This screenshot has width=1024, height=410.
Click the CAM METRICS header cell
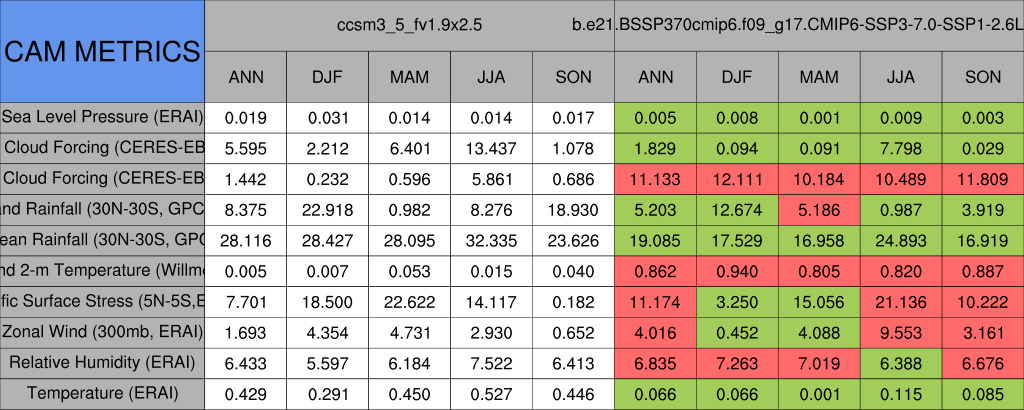102,51
